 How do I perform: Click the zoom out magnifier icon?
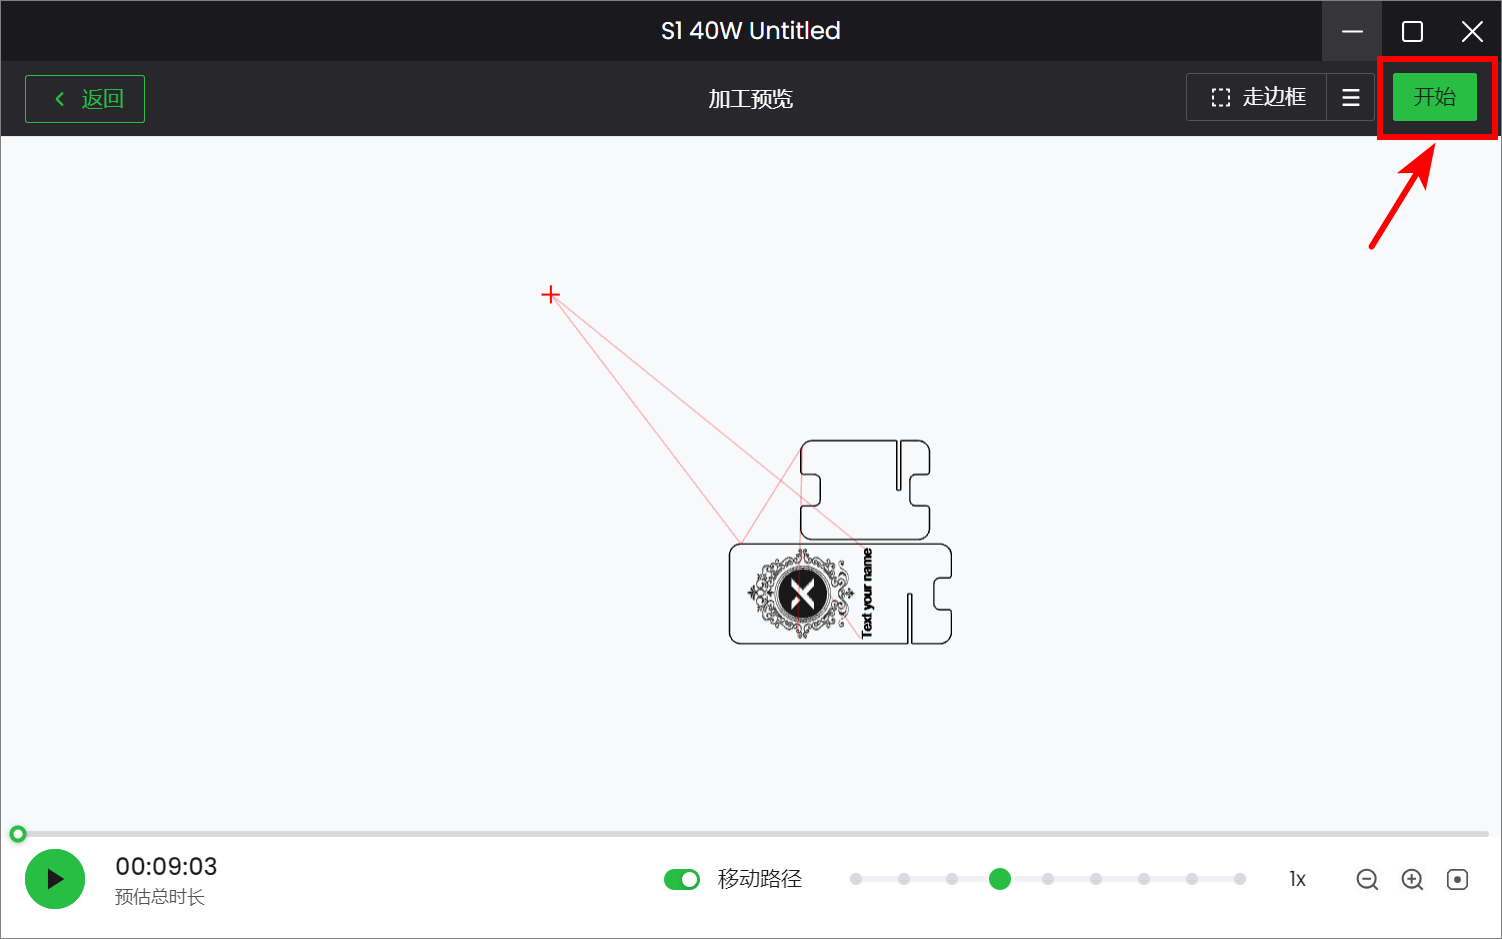pyautogui.click(x=1367, y=879)
